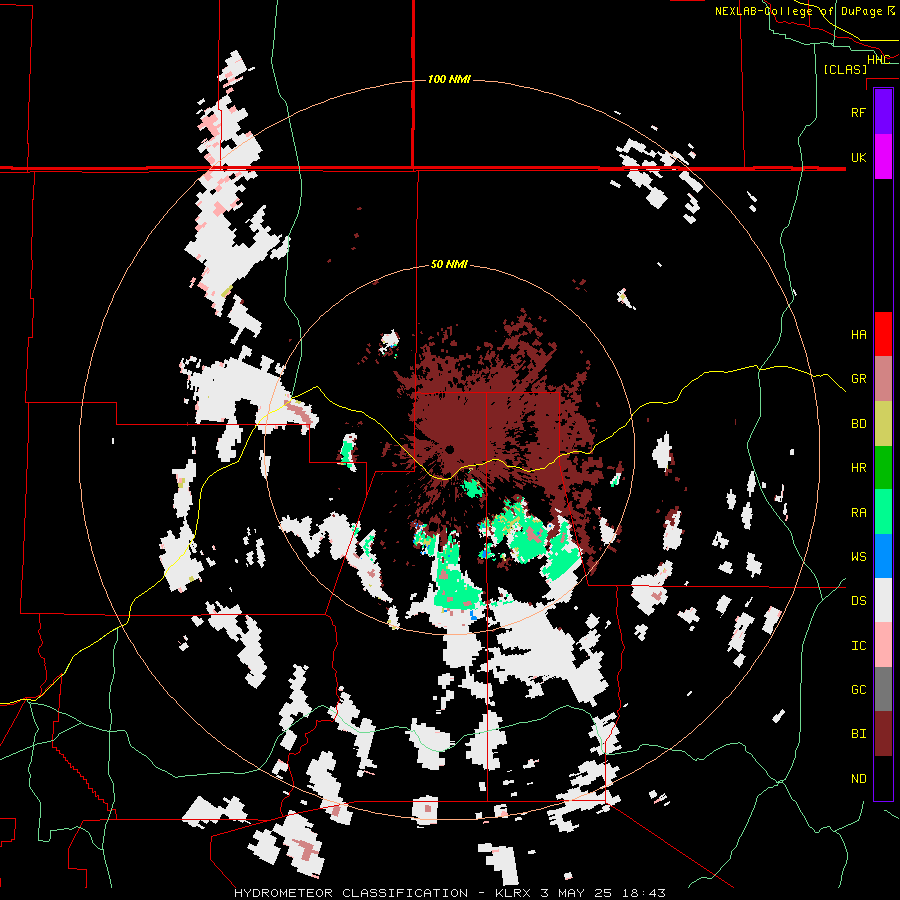Click the "HA" legend label
This screenshot has height=900, width=900.
click(x=858, y=335)
